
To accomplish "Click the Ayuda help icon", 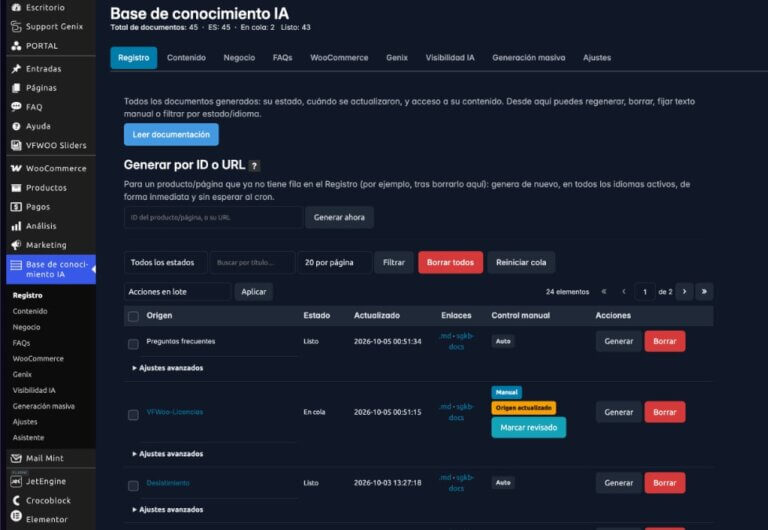I will [x=16, y=126].
